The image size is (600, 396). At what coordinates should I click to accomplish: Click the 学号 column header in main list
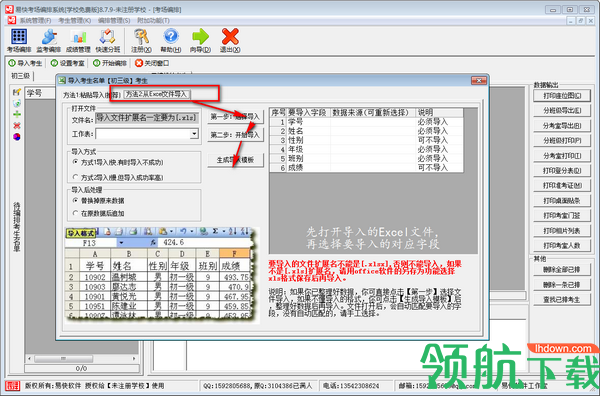tap(40, 93)
